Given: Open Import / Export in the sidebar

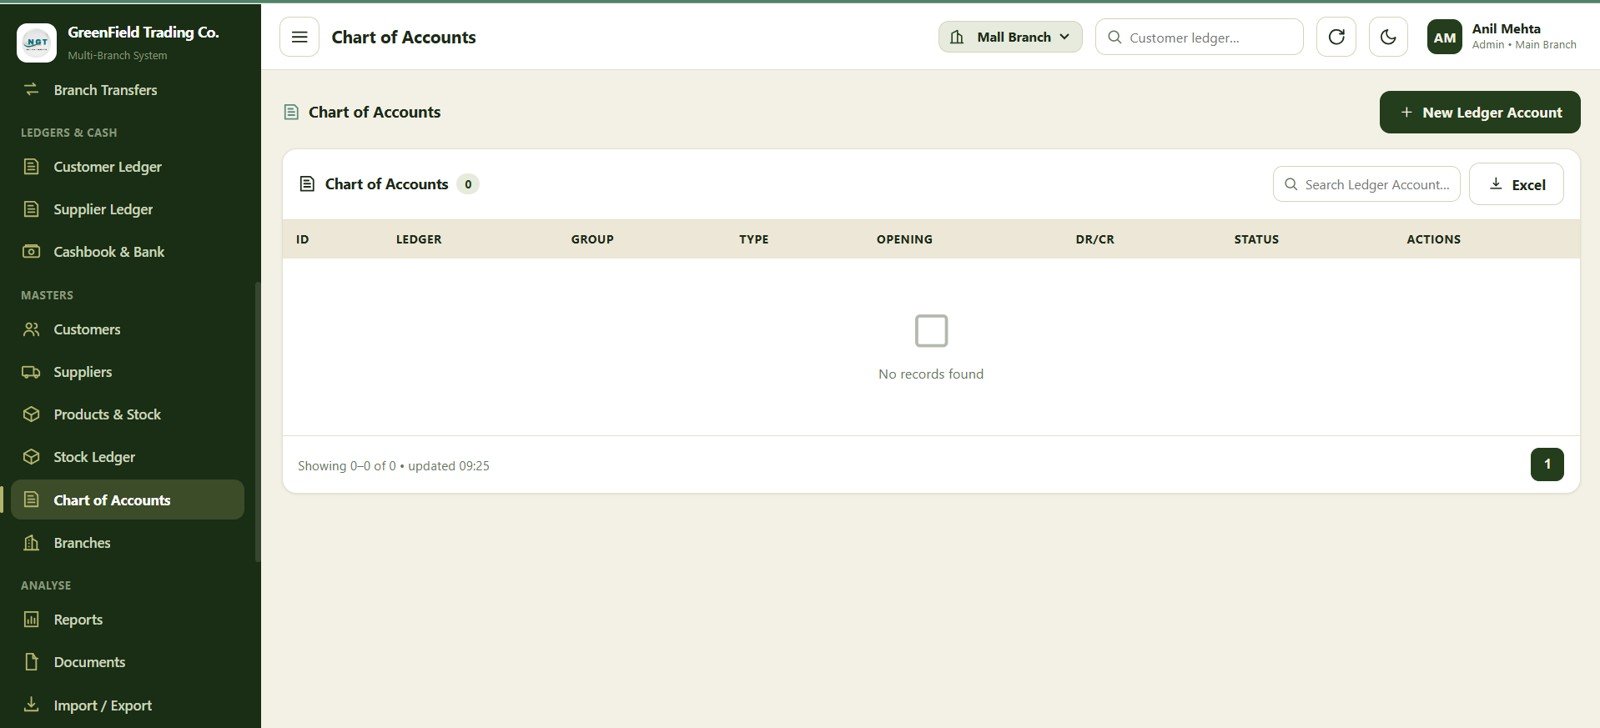Looking at the screenshot, I should click(x=127, y=705).
